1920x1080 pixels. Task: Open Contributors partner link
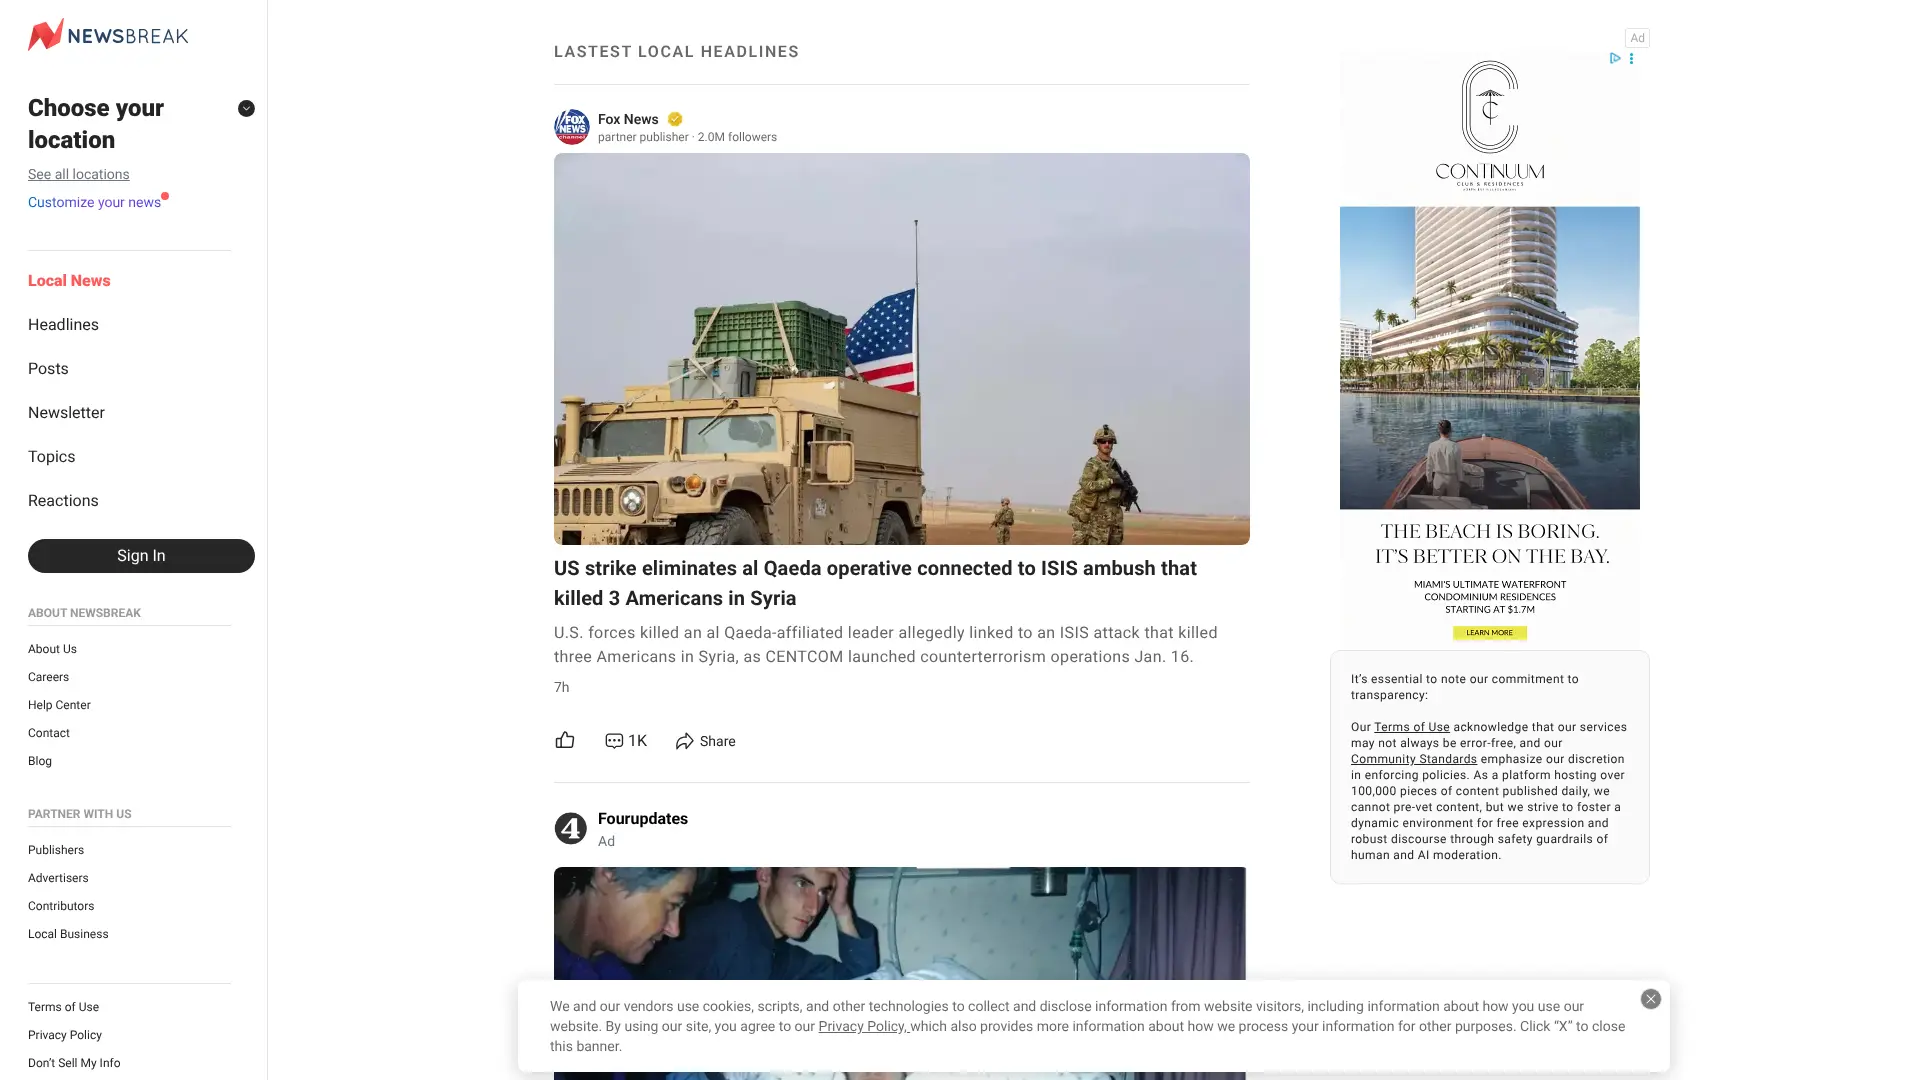point(61,906)
